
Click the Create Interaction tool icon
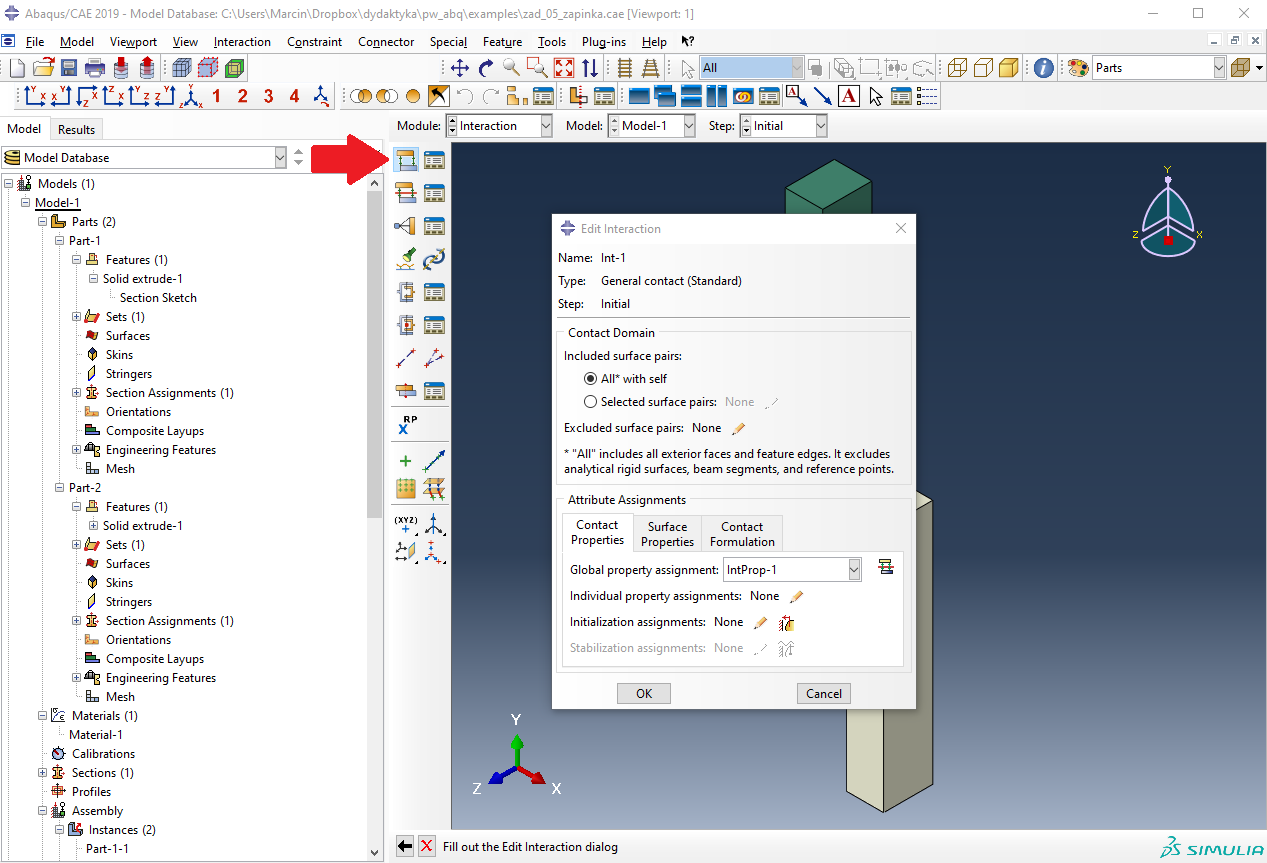tap(405, 160)
